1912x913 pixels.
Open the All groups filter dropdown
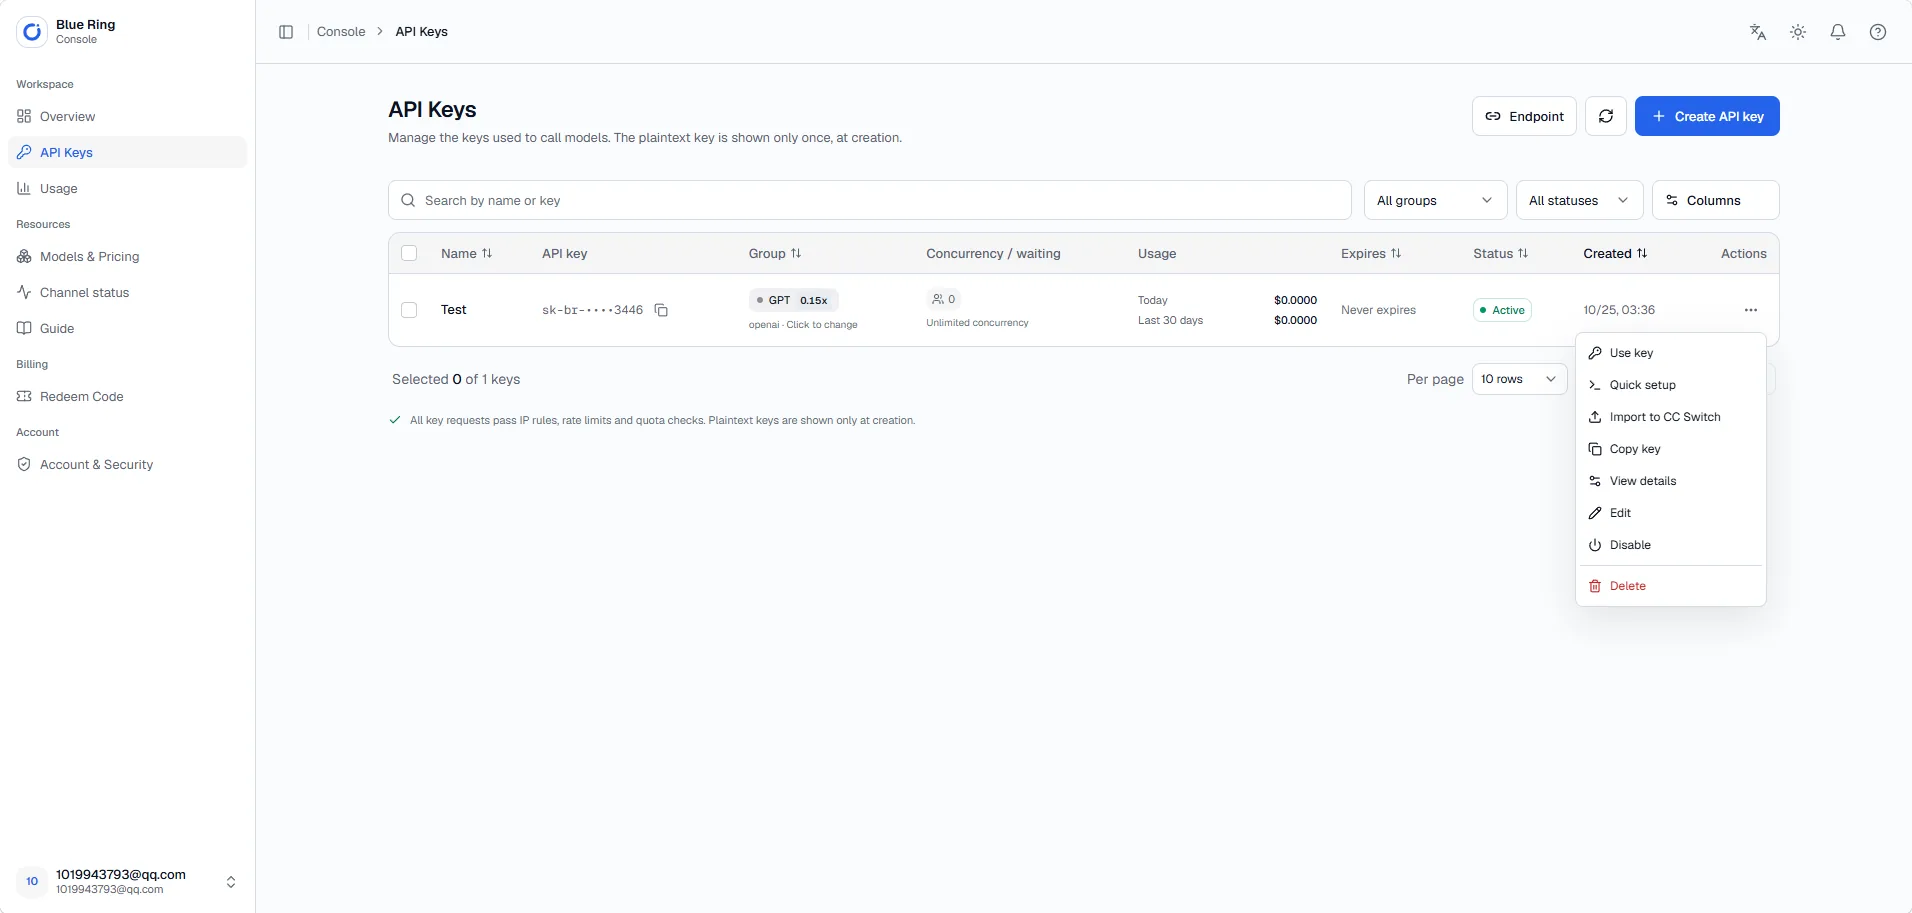click(1435, 200)
